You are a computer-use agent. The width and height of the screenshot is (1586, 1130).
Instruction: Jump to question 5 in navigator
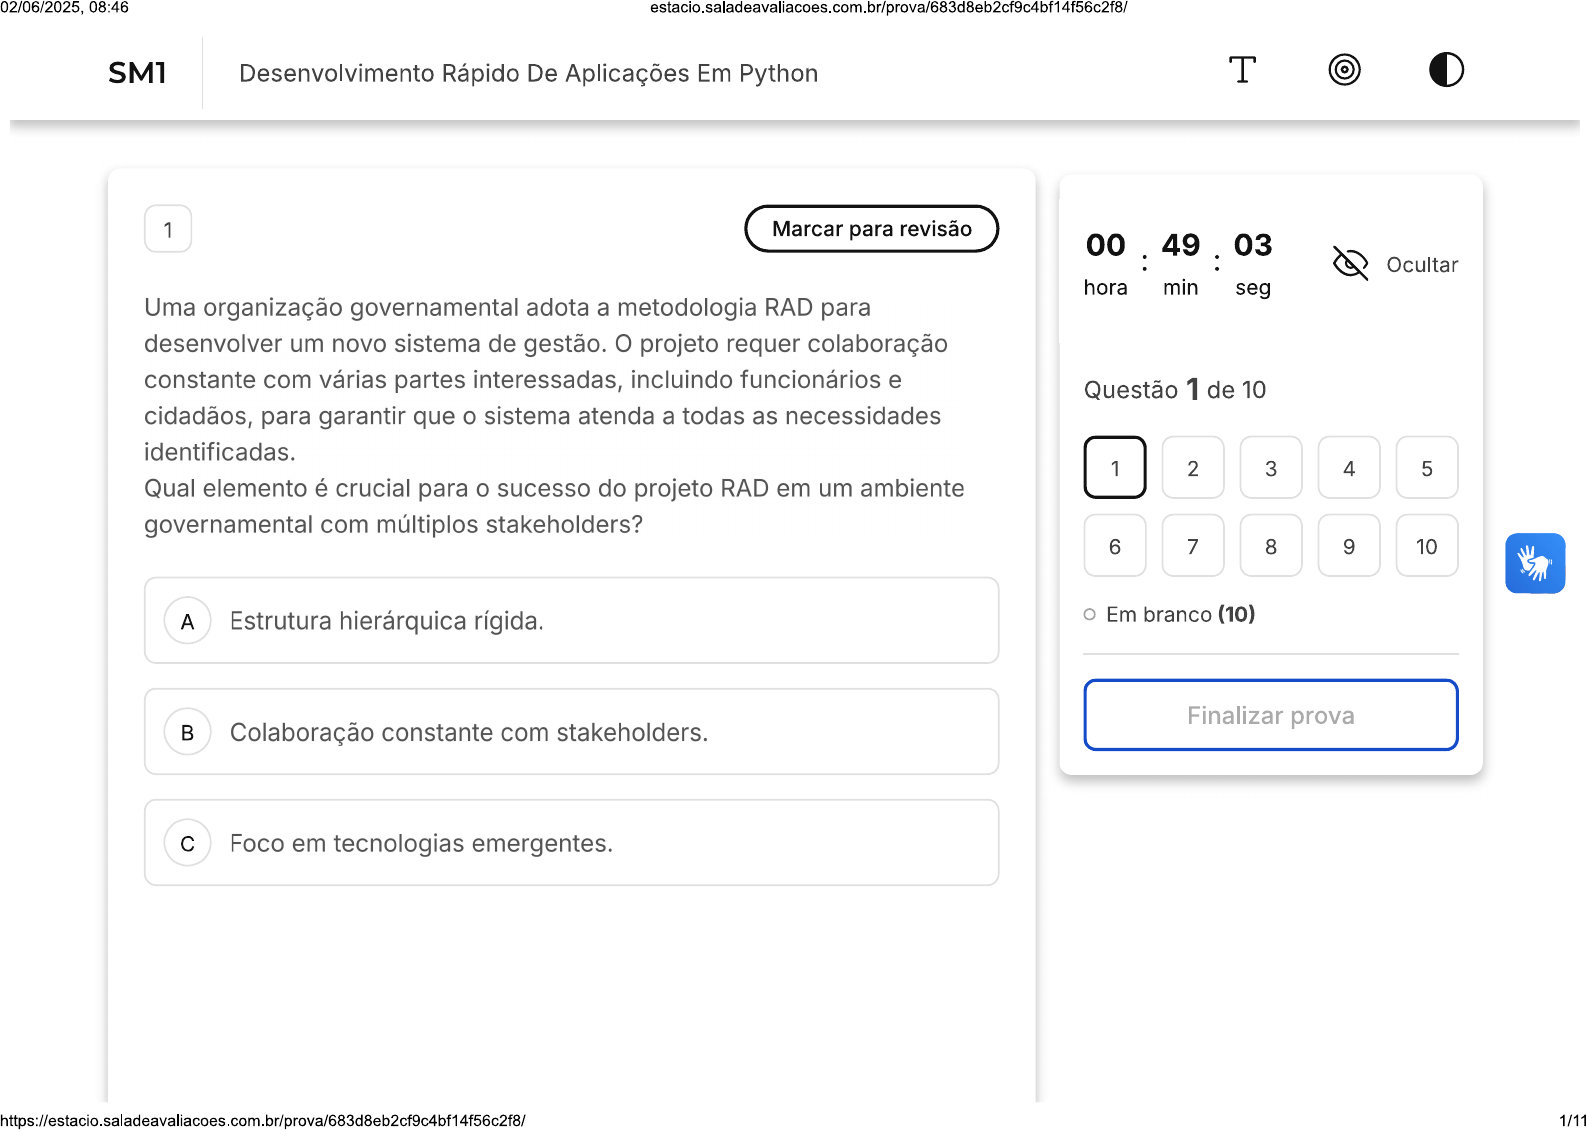pos(1427,468)
